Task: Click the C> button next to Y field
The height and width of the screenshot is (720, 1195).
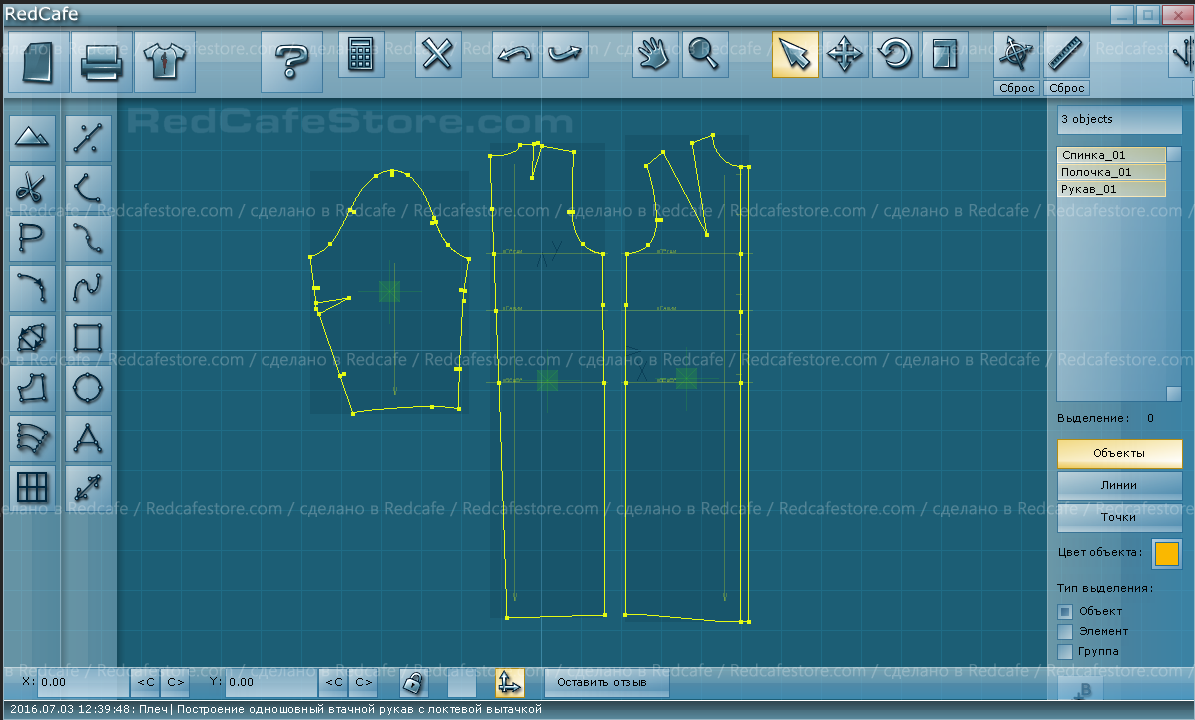Action: [364, 682]
